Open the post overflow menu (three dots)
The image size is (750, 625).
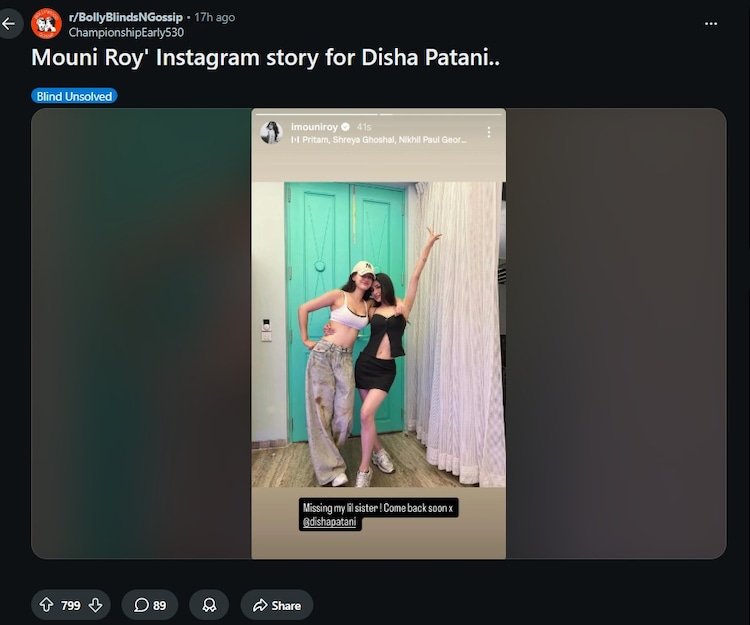click(711, 23)
